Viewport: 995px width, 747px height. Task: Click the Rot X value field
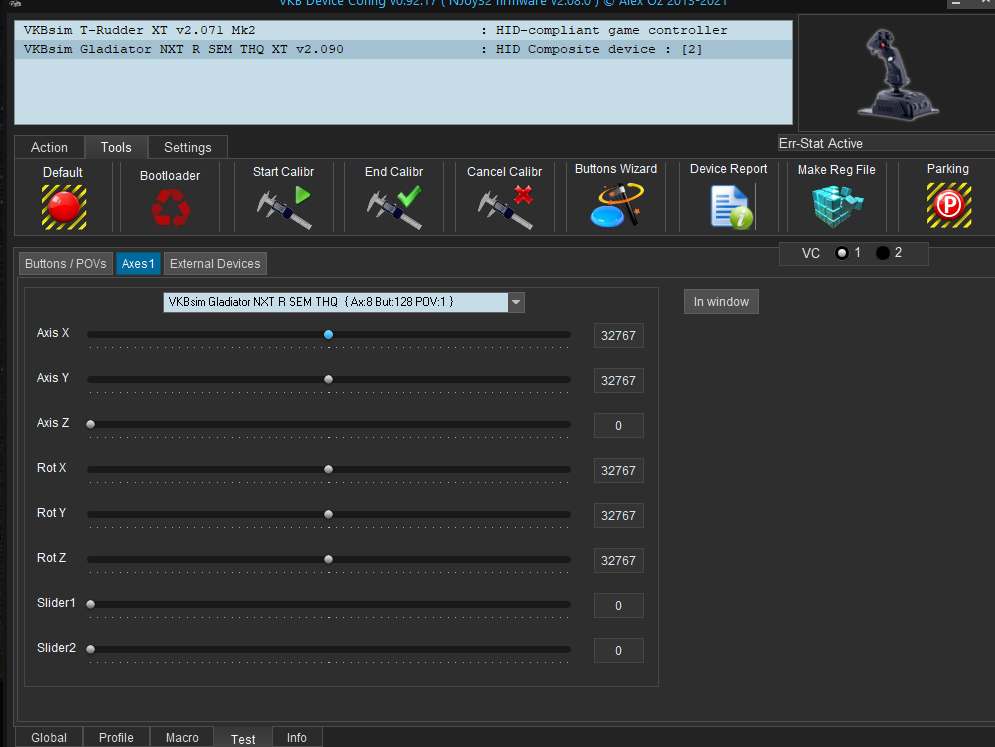(619, 471)
